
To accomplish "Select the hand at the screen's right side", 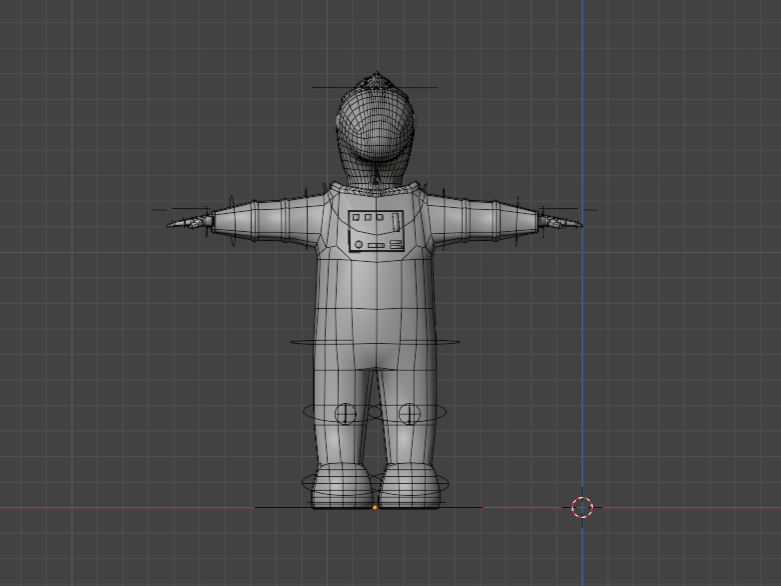I will tap(560, 221).
